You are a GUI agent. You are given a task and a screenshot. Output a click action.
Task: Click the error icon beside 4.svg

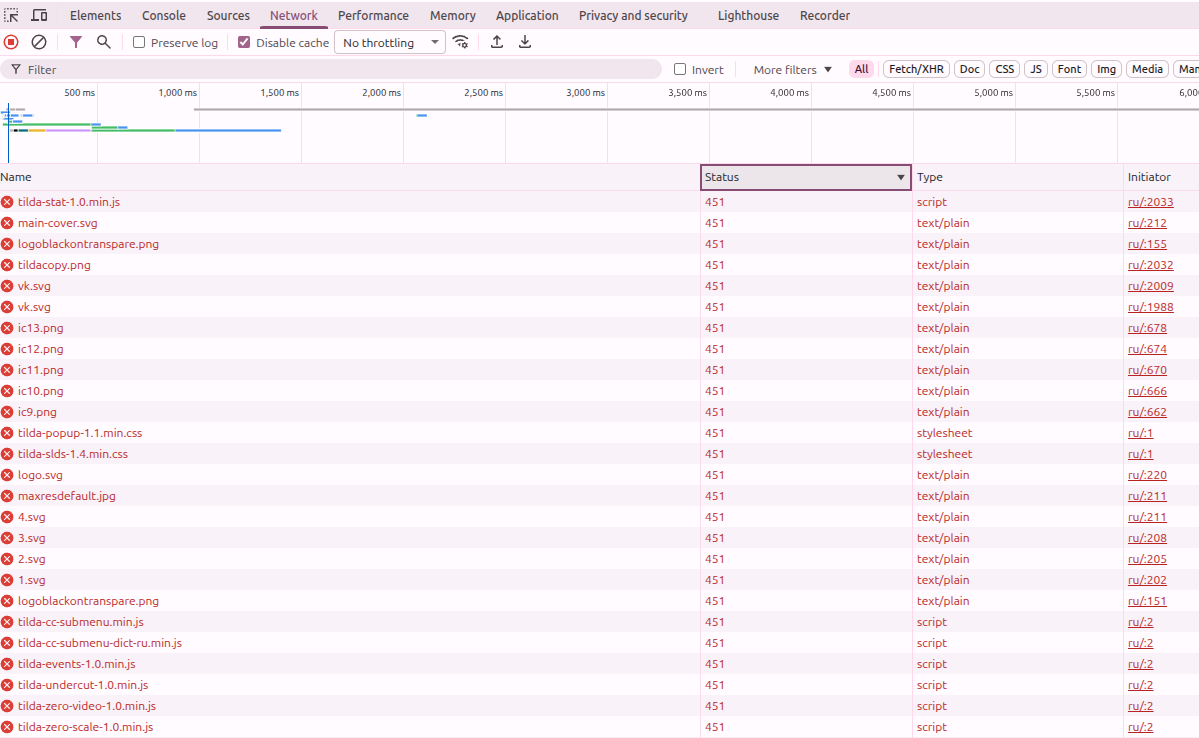click(x=7, y=517)
